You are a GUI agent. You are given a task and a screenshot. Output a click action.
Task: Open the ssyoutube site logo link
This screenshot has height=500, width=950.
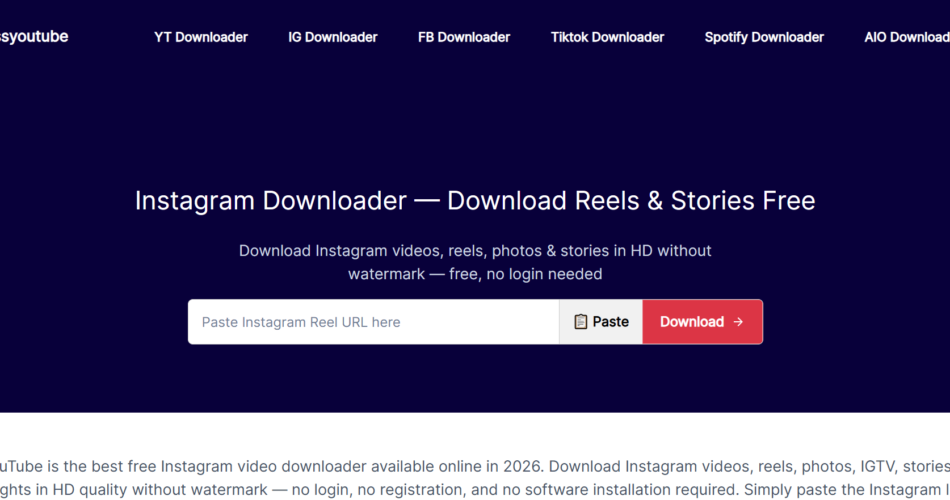pyautogui.click(x=34, y=36)
